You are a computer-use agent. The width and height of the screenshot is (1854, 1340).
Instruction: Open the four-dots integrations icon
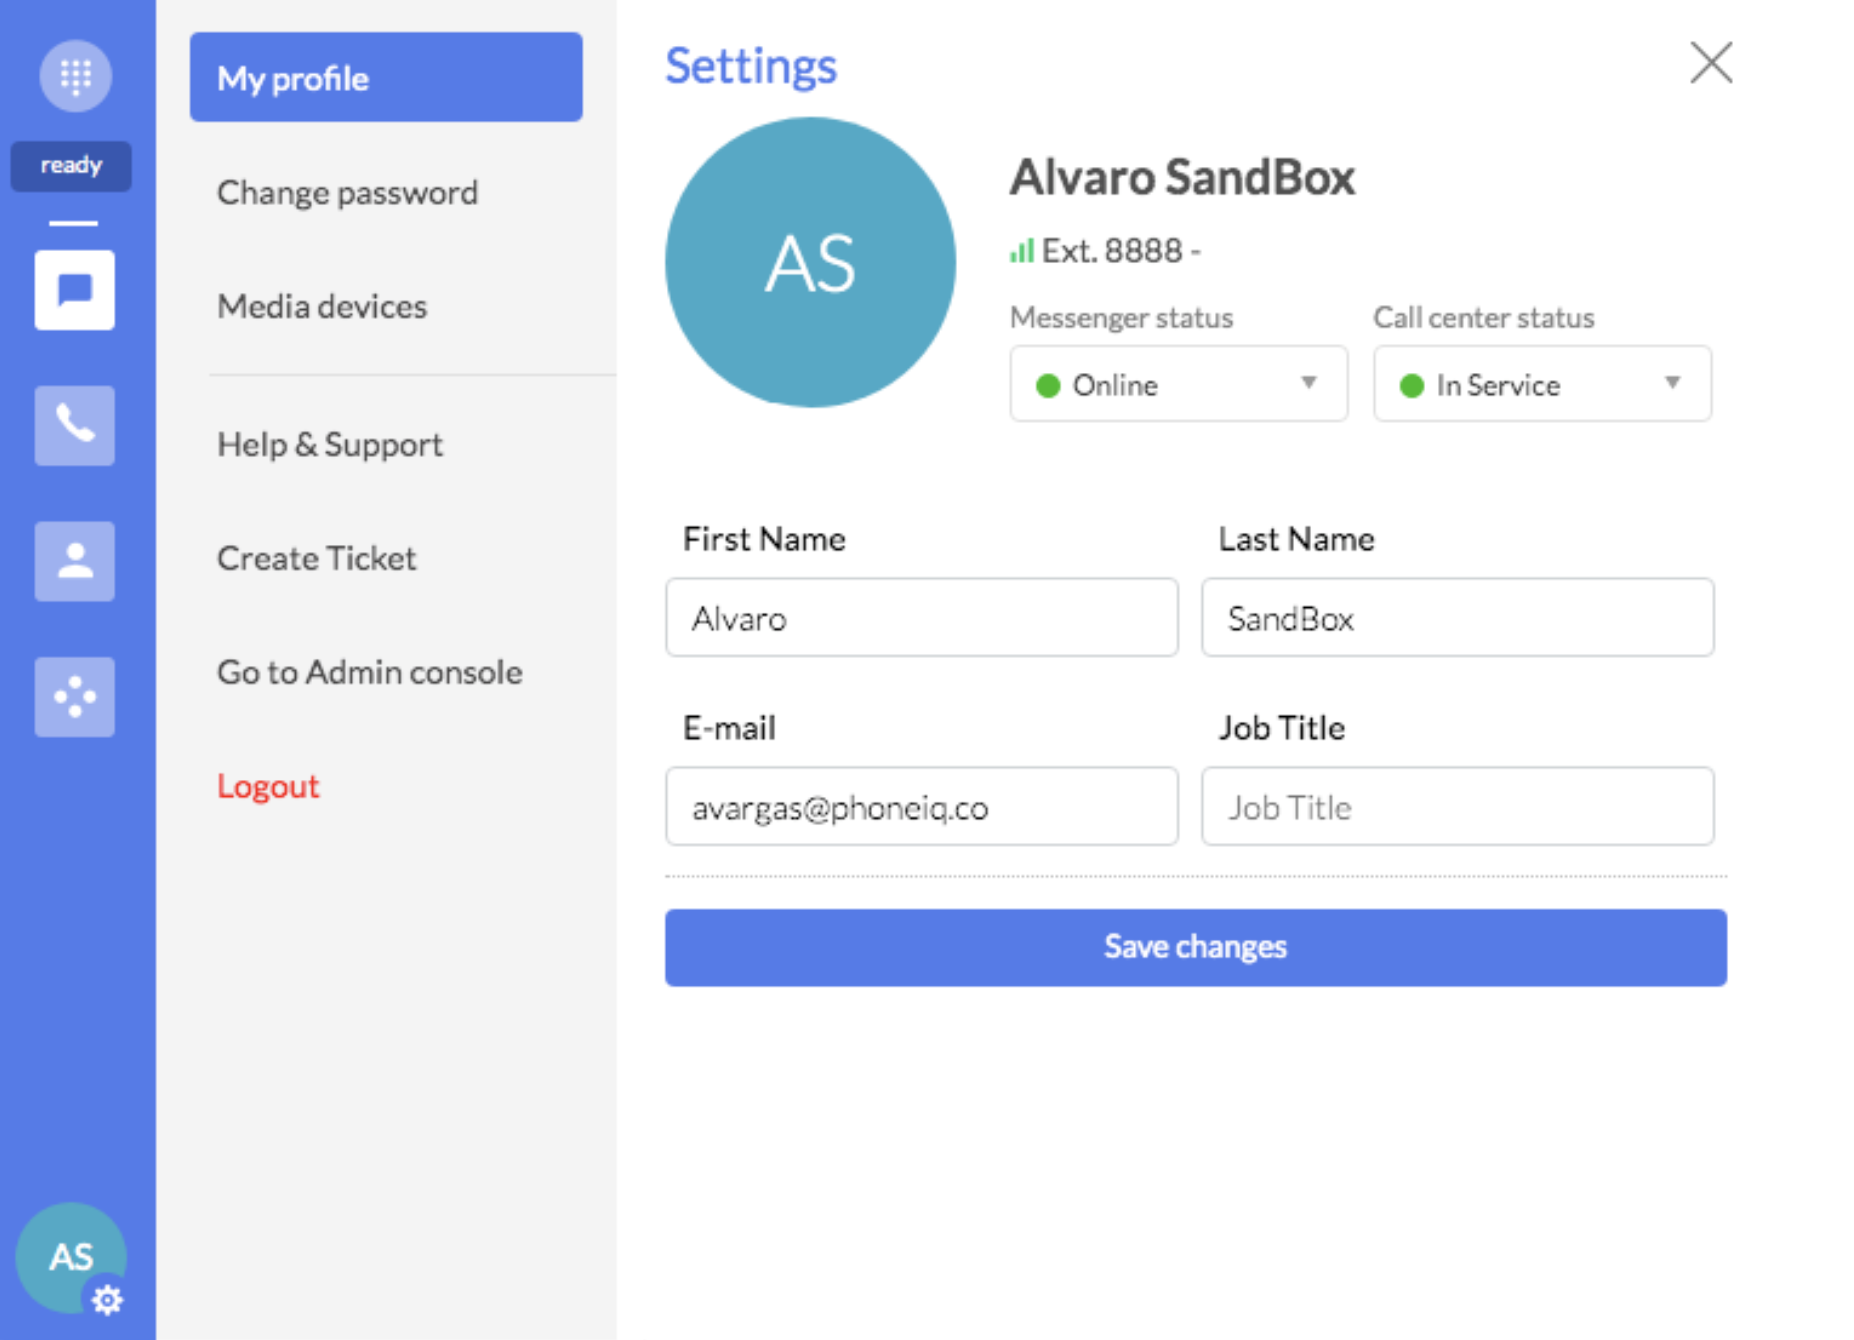pos(75,696)
